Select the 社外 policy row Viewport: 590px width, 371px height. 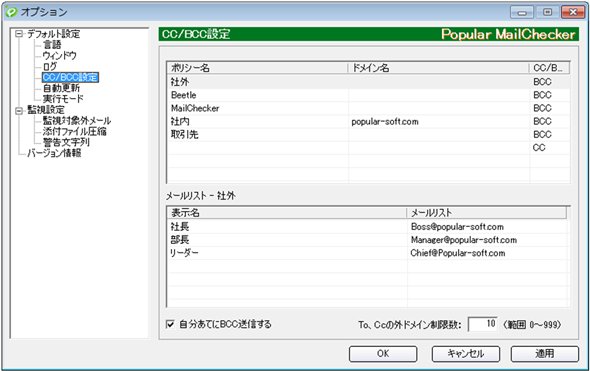click(x=368, y=82)
